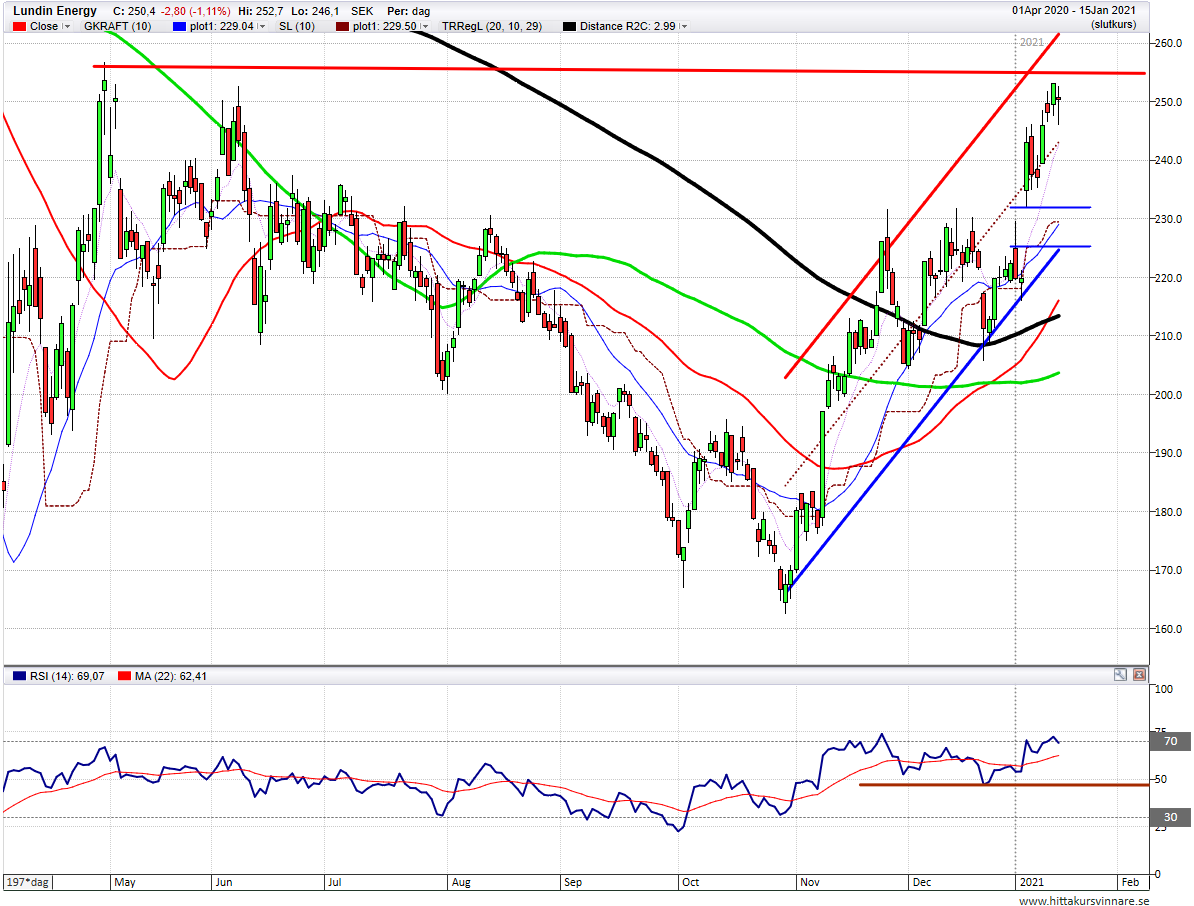The image size is (1194, 906).
Task: Close the RSI indicator panel
Action: 1139,675
